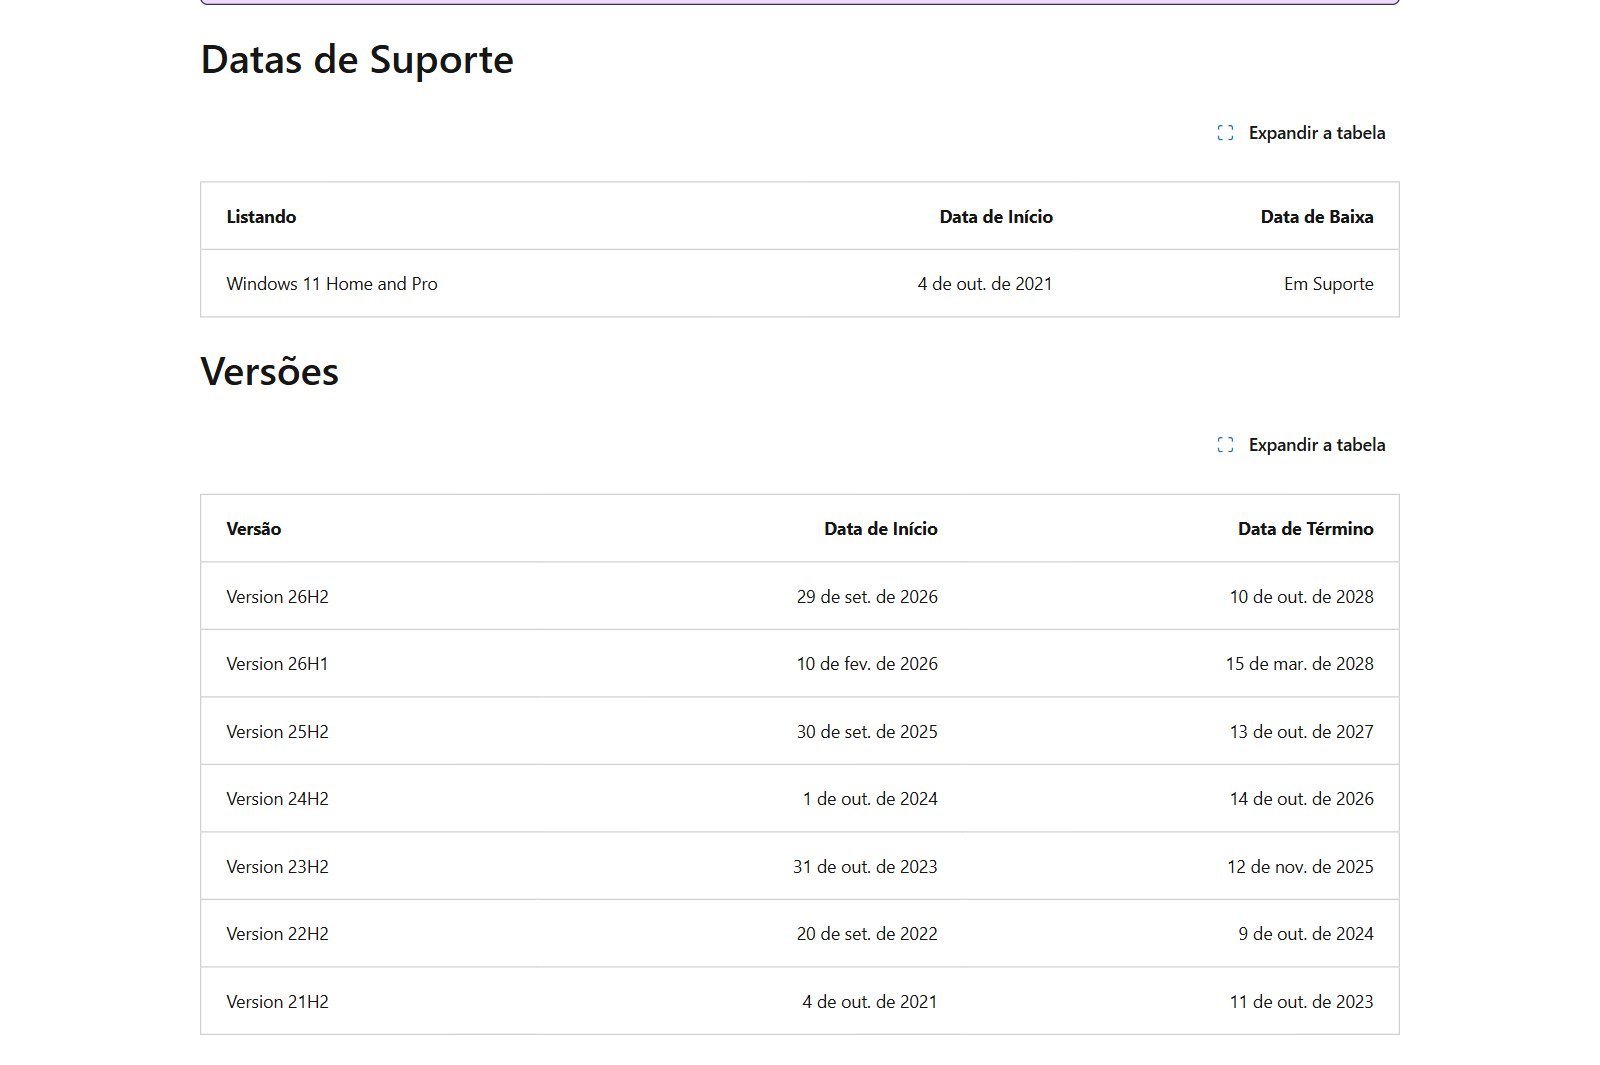This screenshot has height=1065, width=1600.
Task: Select the date 9 de out. de 2024
Action: point(1306,934)
